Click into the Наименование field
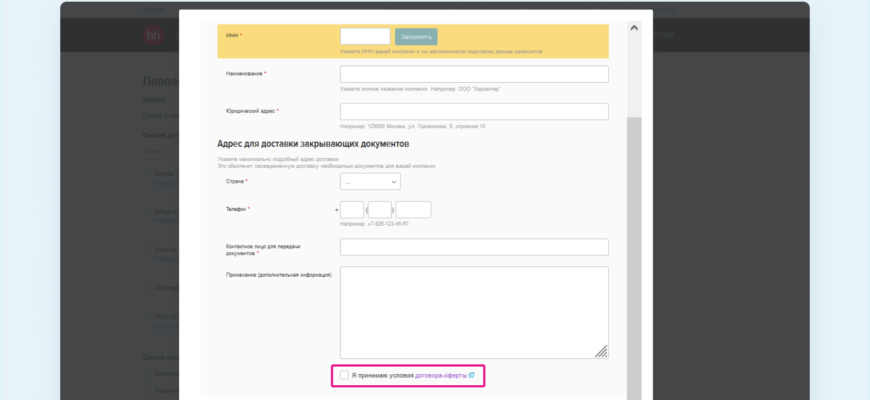 [474, 74]
